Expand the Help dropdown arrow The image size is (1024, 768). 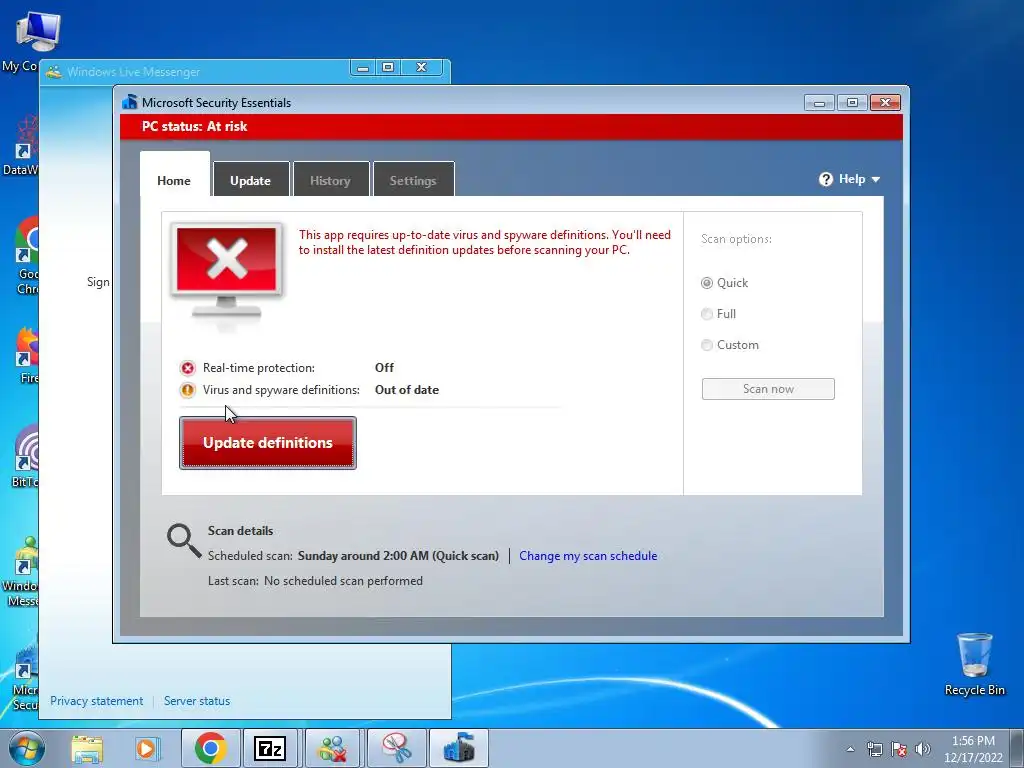coord(876,180)
